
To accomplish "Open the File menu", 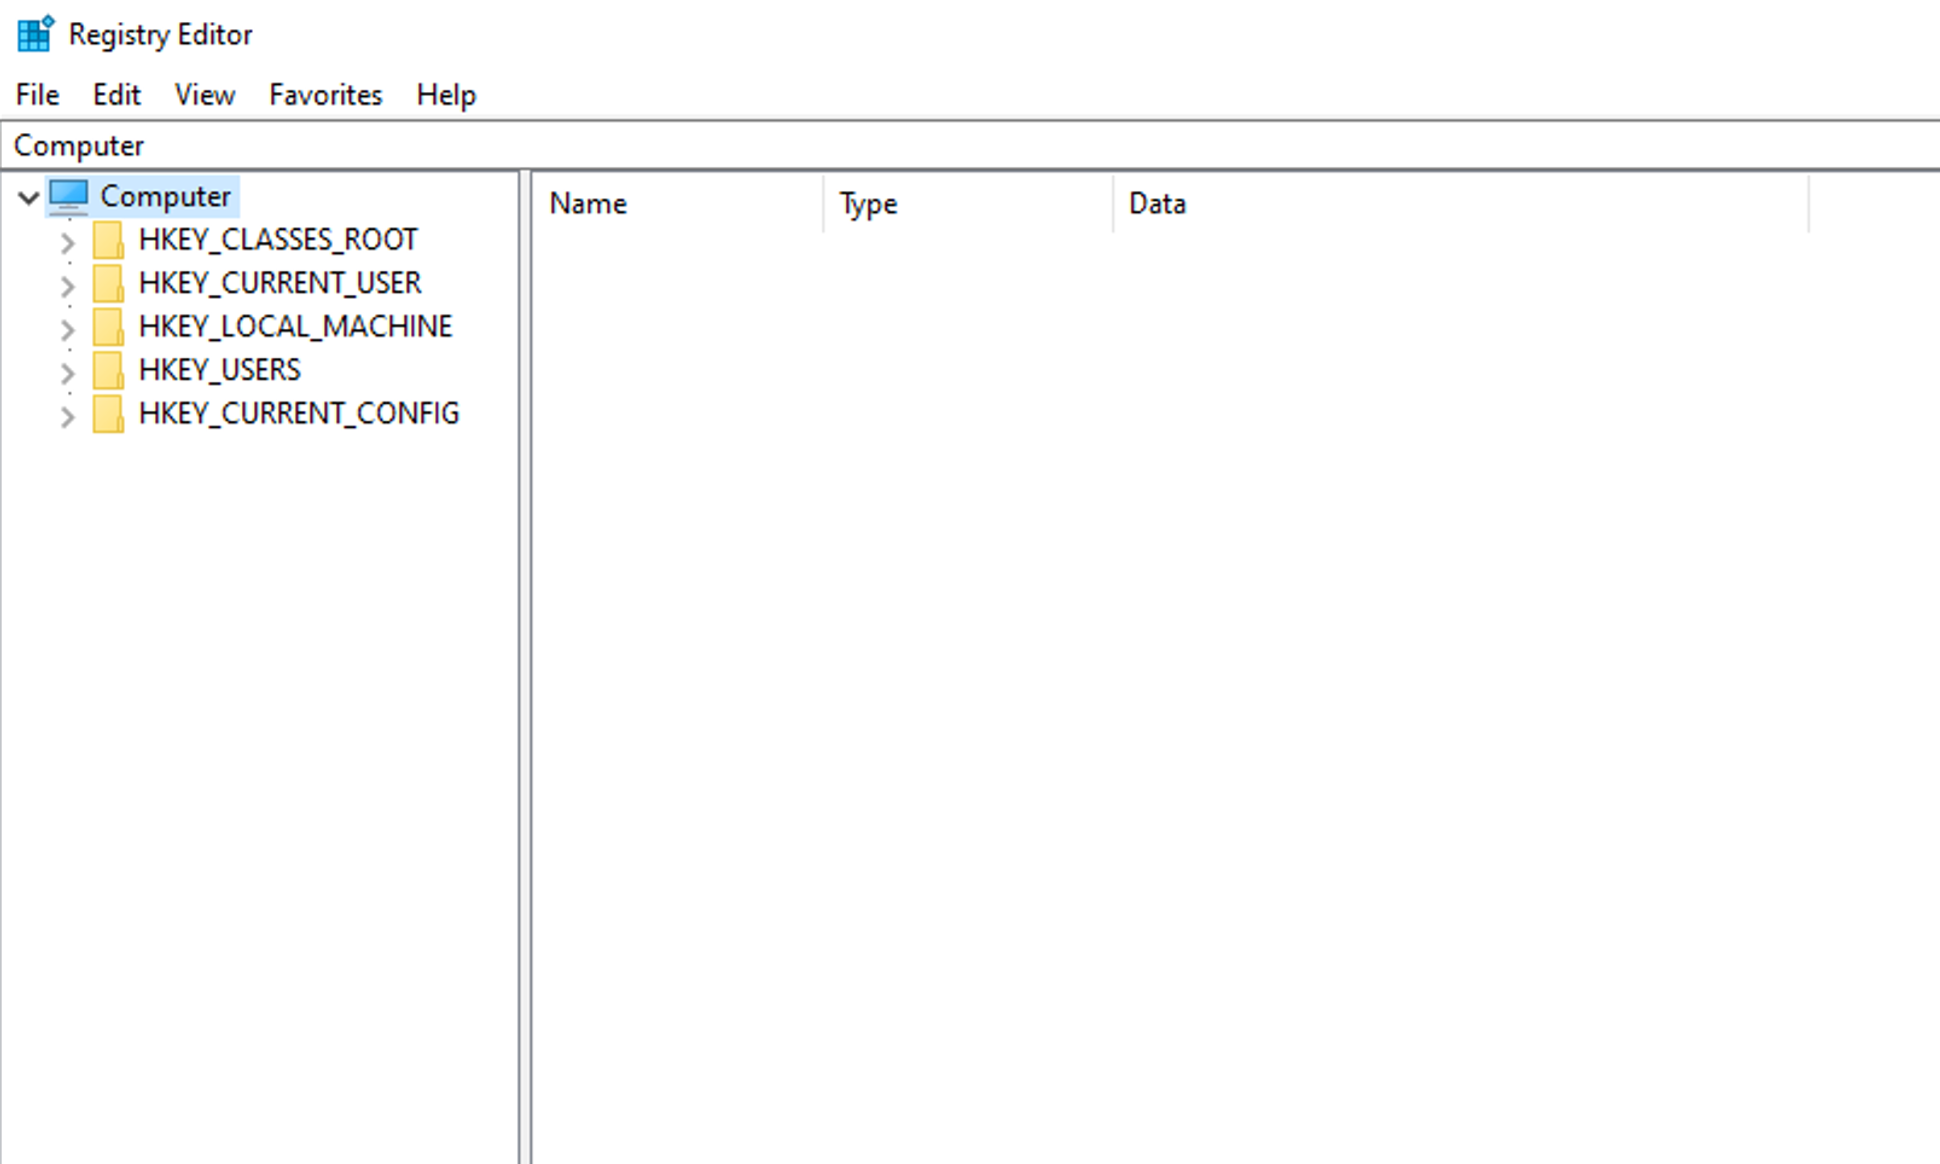I will pyautogui.click(x=35, y=94).
